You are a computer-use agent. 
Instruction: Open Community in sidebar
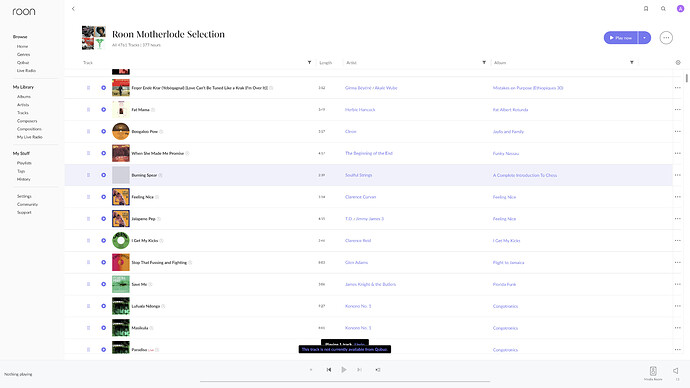coord(27,204)
